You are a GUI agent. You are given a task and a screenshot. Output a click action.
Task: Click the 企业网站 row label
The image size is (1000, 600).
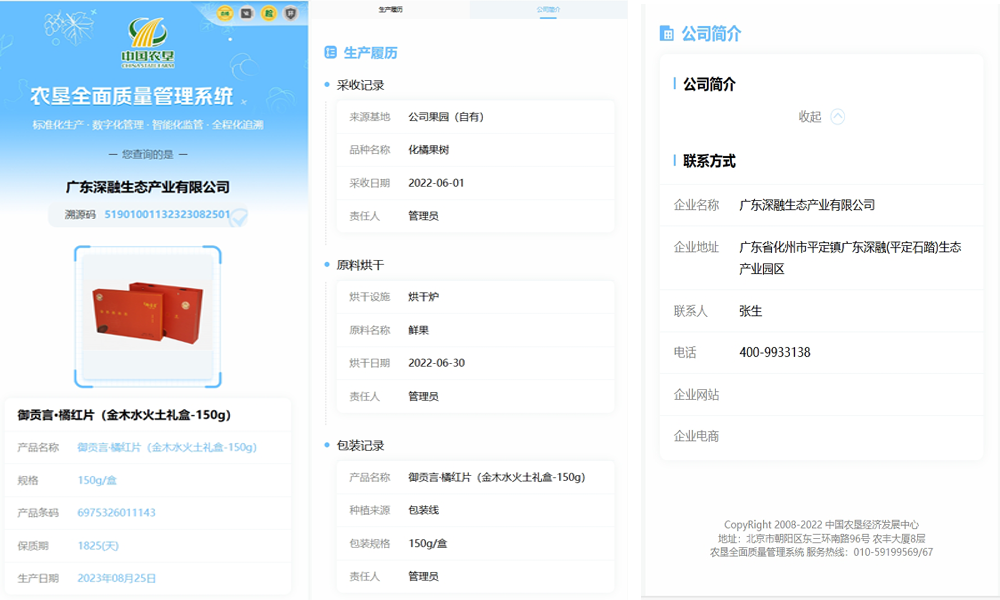click(696, 395)
